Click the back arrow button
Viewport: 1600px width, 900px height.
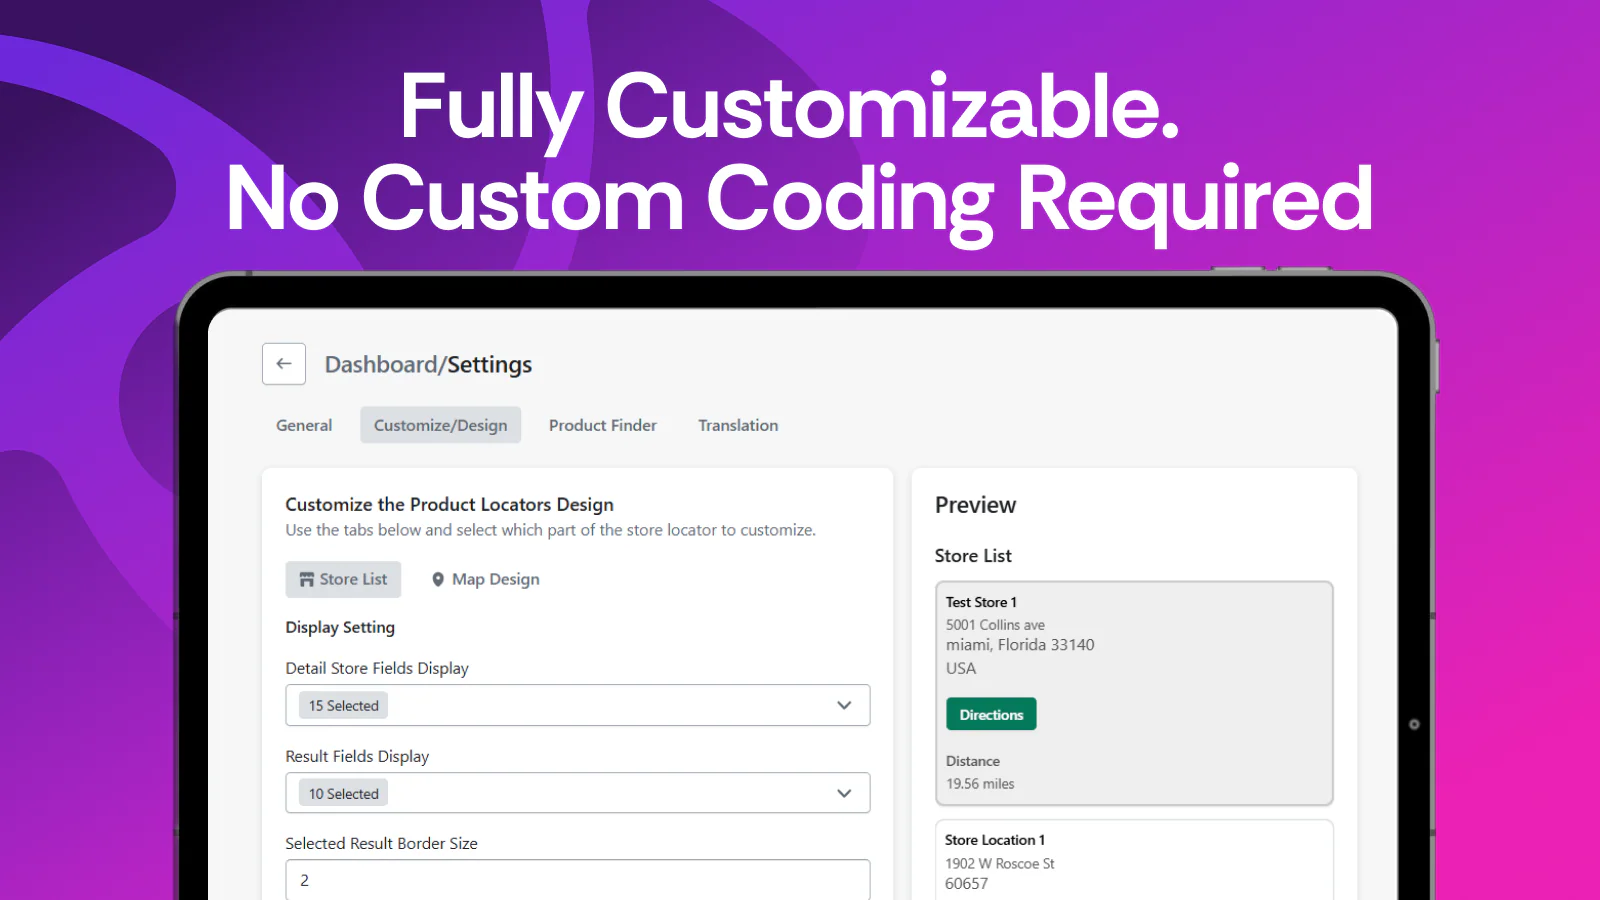pos(284,364)
